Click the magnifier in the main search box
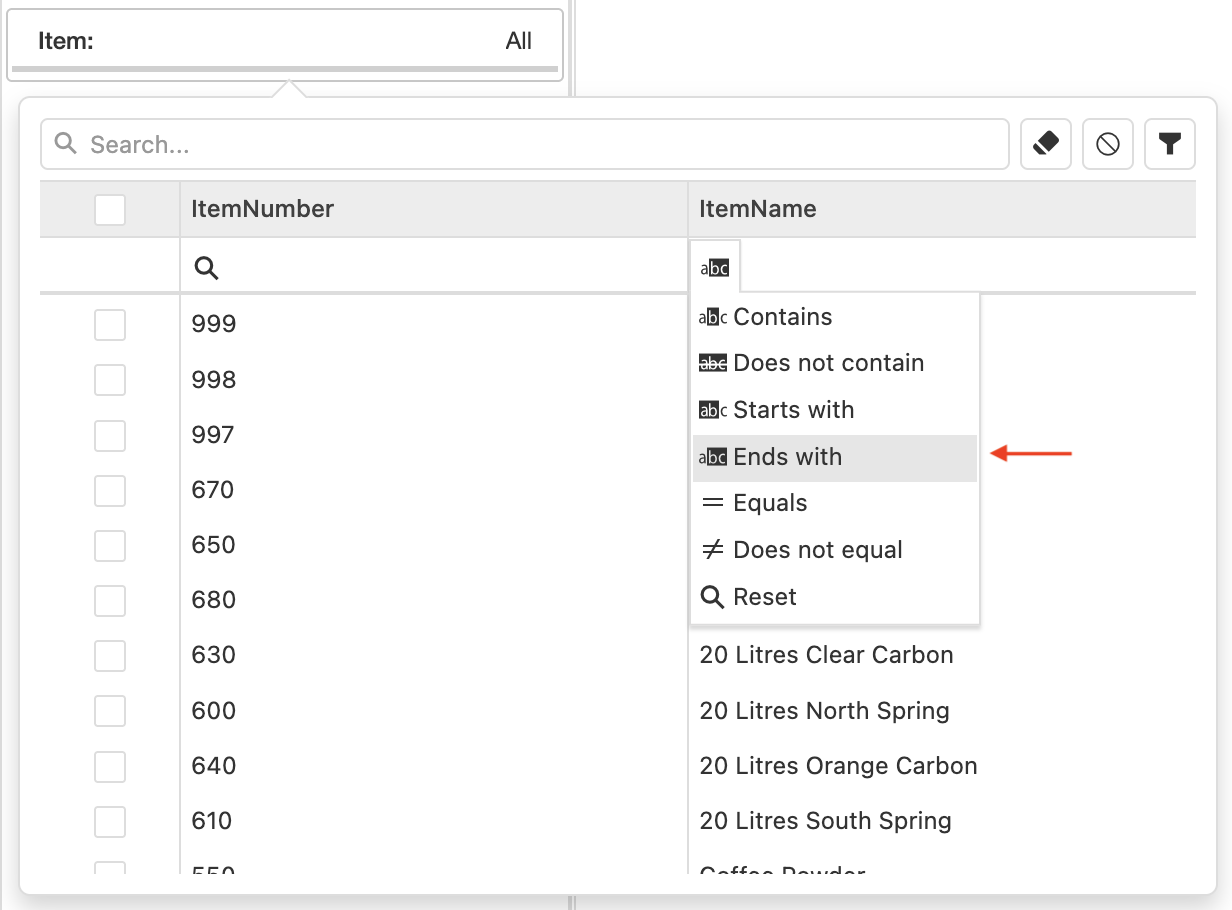This screenshot has width=1232, height=910. [66, 144]
